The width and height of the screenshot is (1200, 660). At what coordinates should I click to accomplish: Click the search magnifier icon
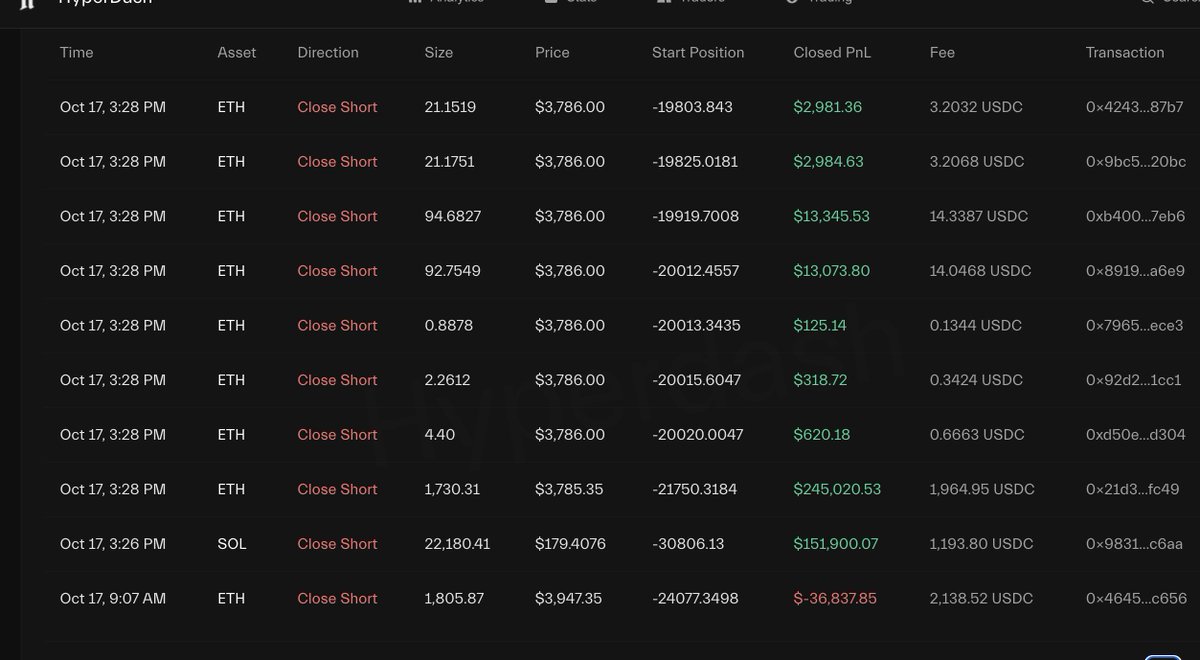click(1148, 2)
